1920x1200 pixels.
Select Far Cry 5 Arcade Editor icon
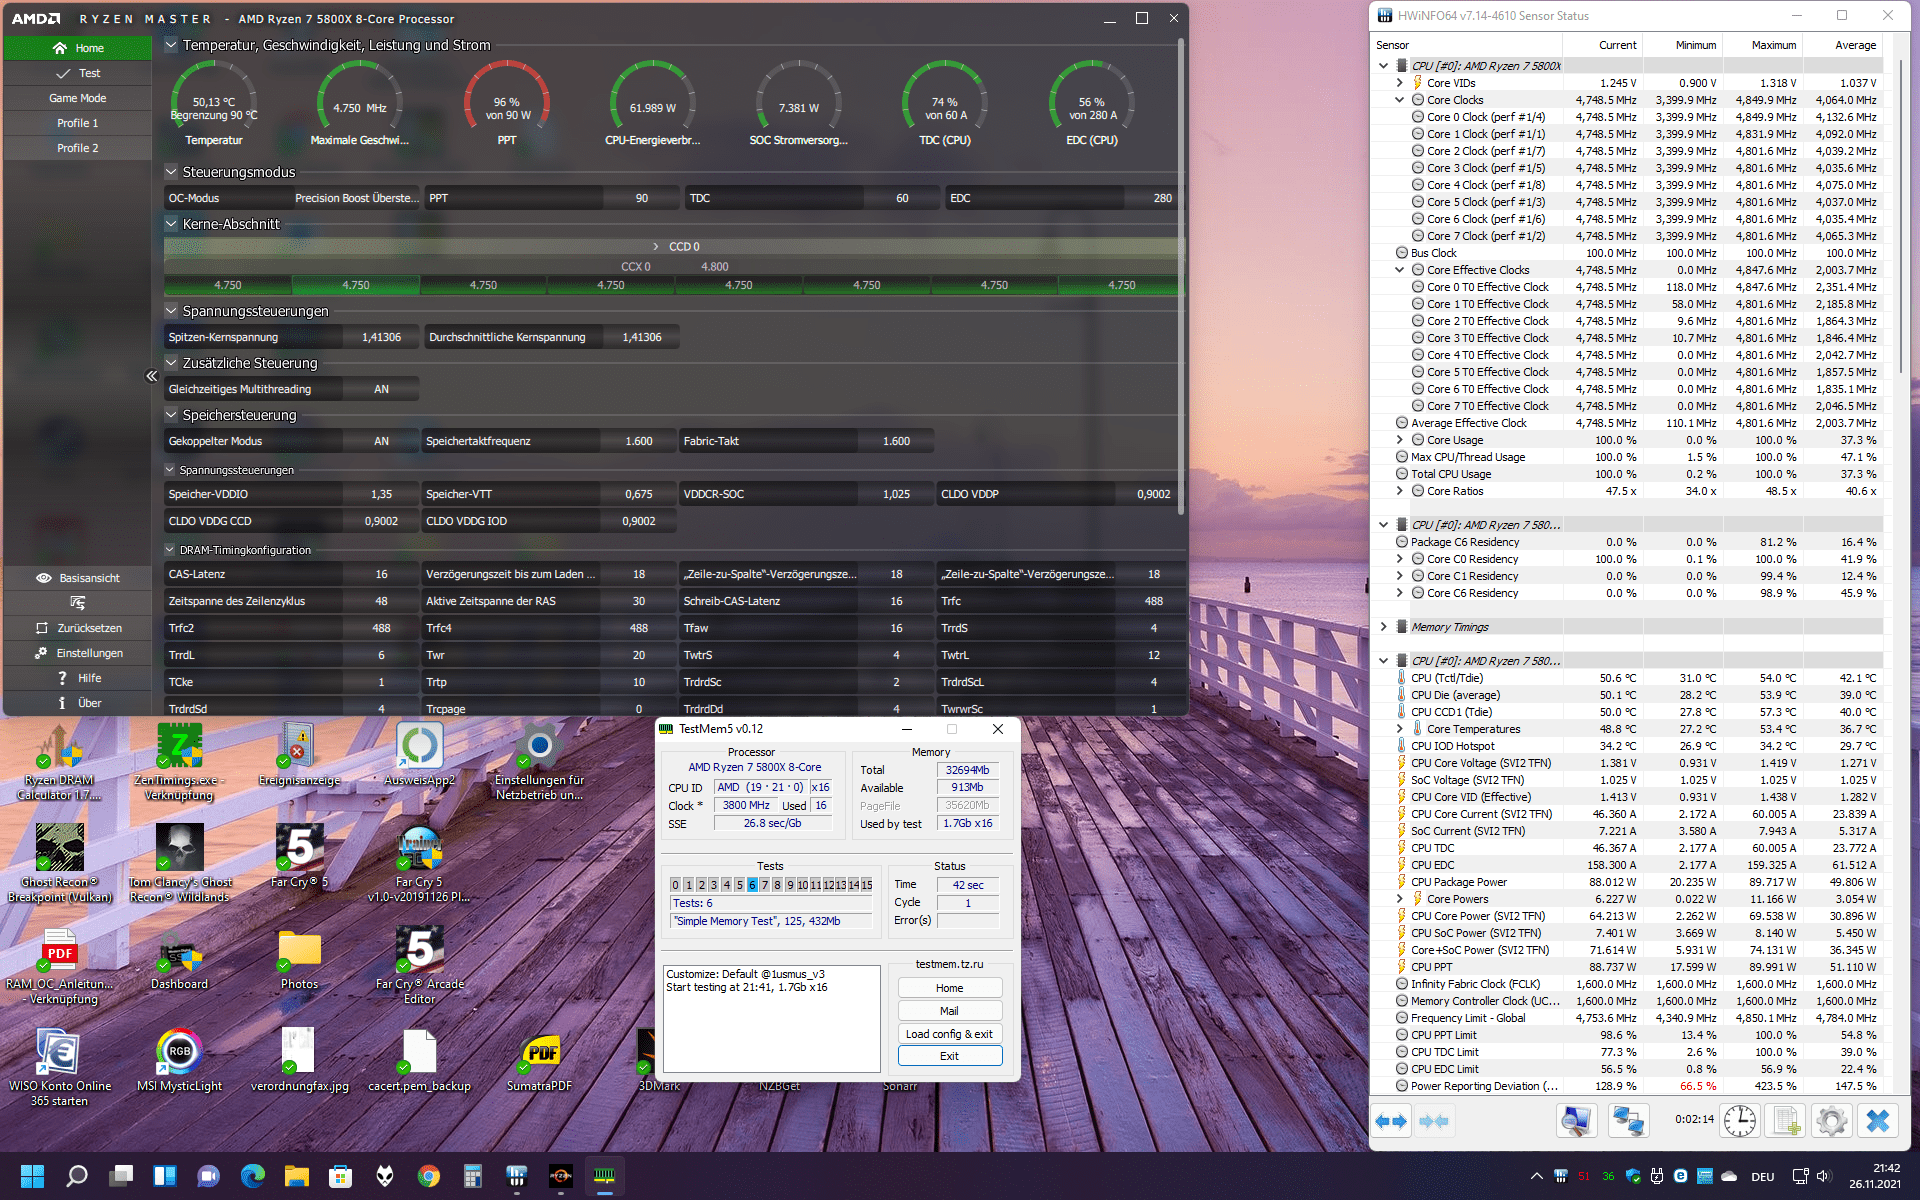pyautogui.click(x=419, y=965)
